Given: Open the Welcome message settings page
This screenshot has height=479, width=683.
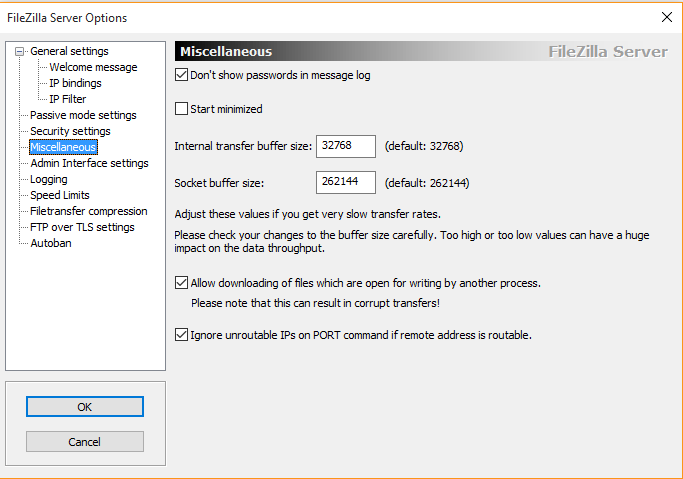Looking at the screenshot, I should (x=93, y=67).
